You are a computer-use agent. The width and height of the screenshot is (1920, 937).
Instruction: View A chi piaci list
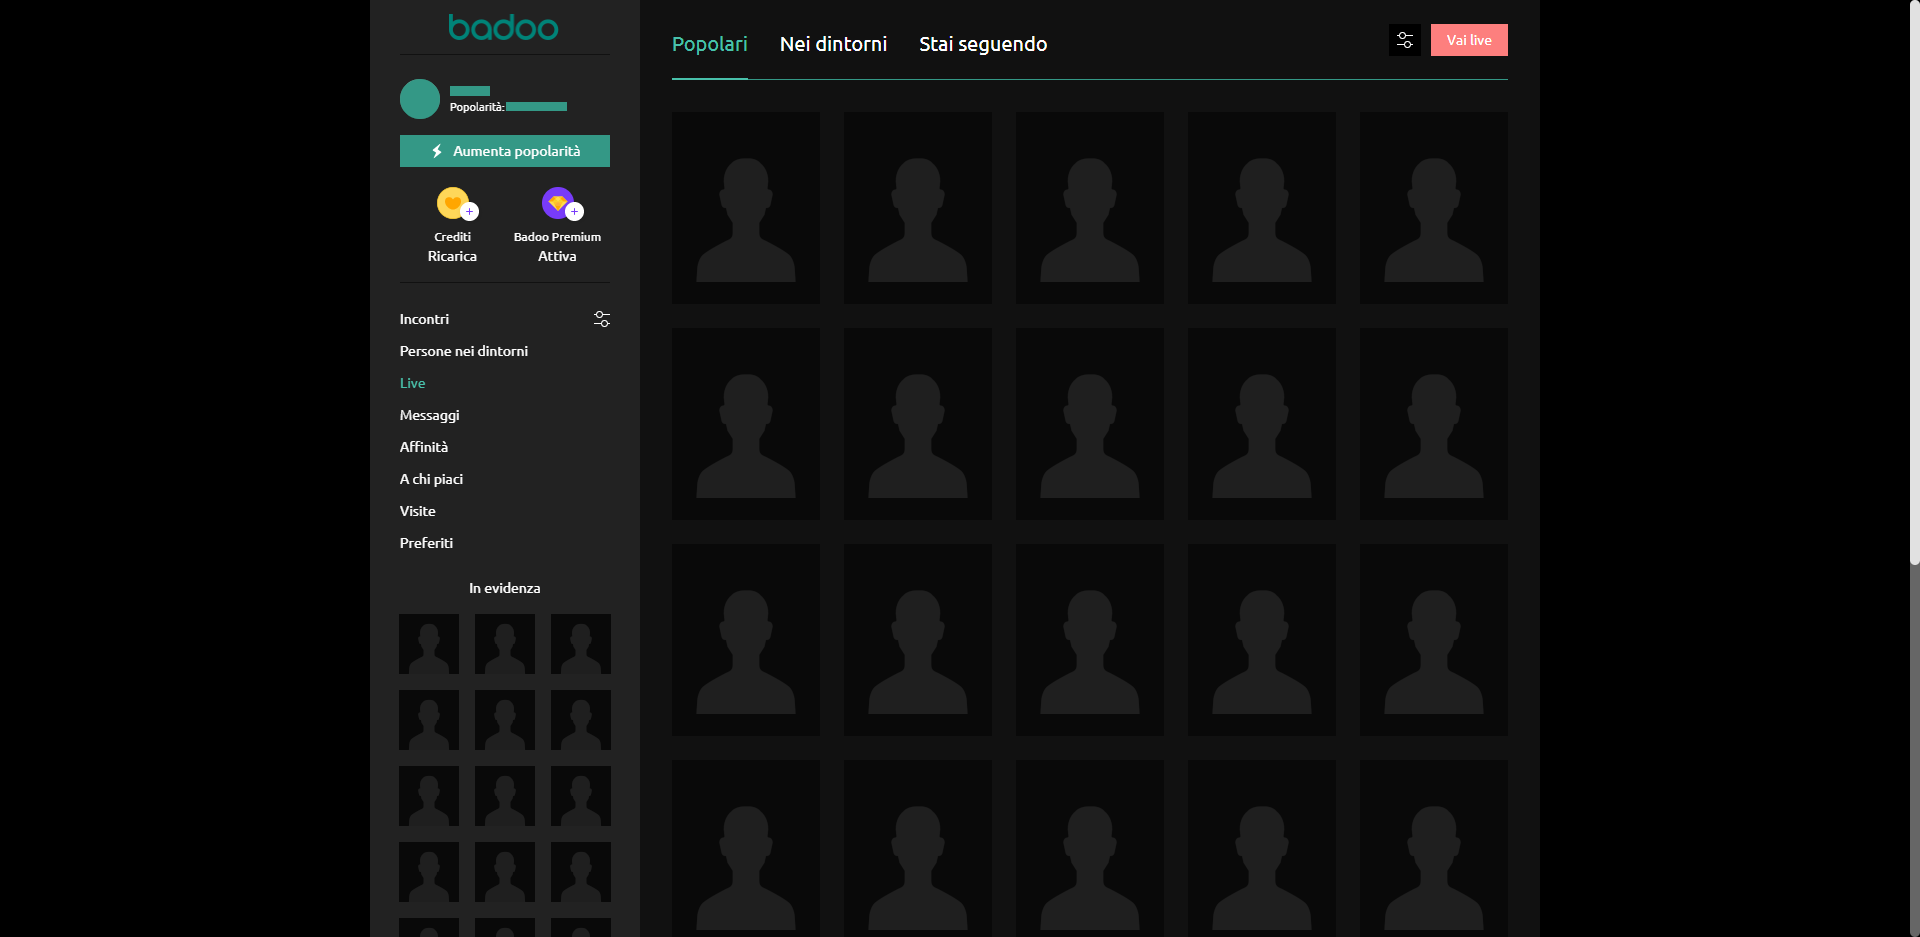pos(431,479)
